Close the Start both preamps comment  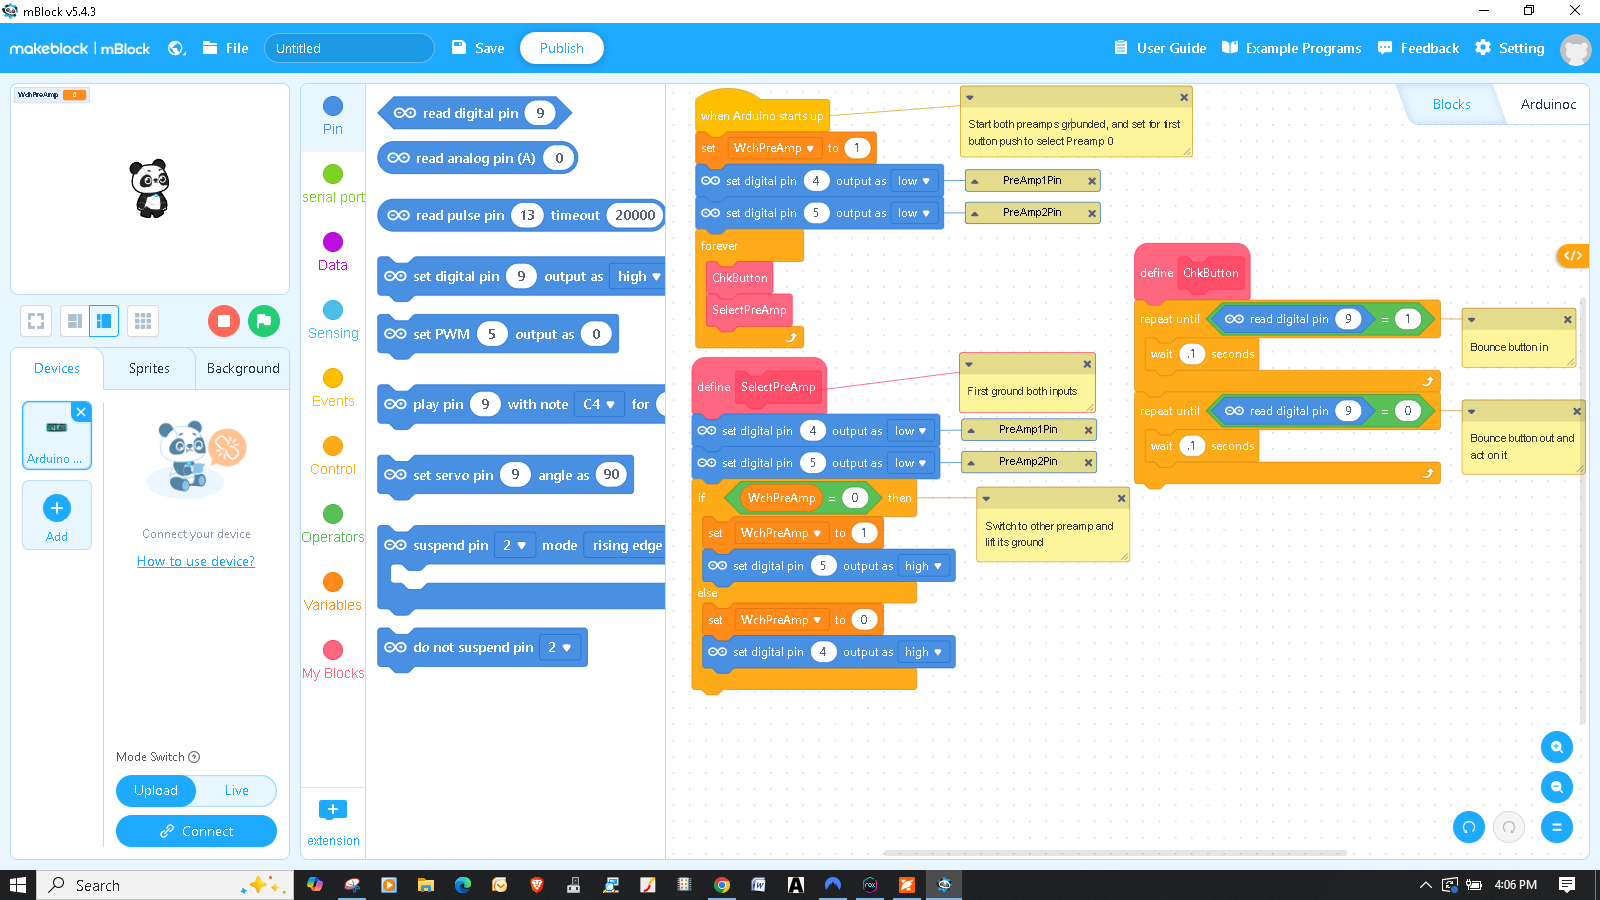point(1184,97)
